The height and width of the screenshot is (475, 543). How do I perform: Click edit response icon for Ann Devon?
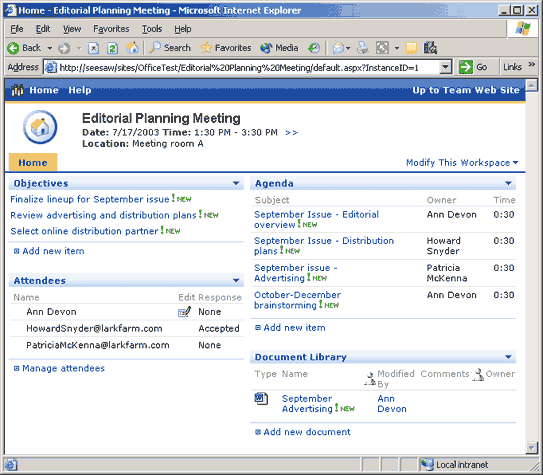click(184, 312)
